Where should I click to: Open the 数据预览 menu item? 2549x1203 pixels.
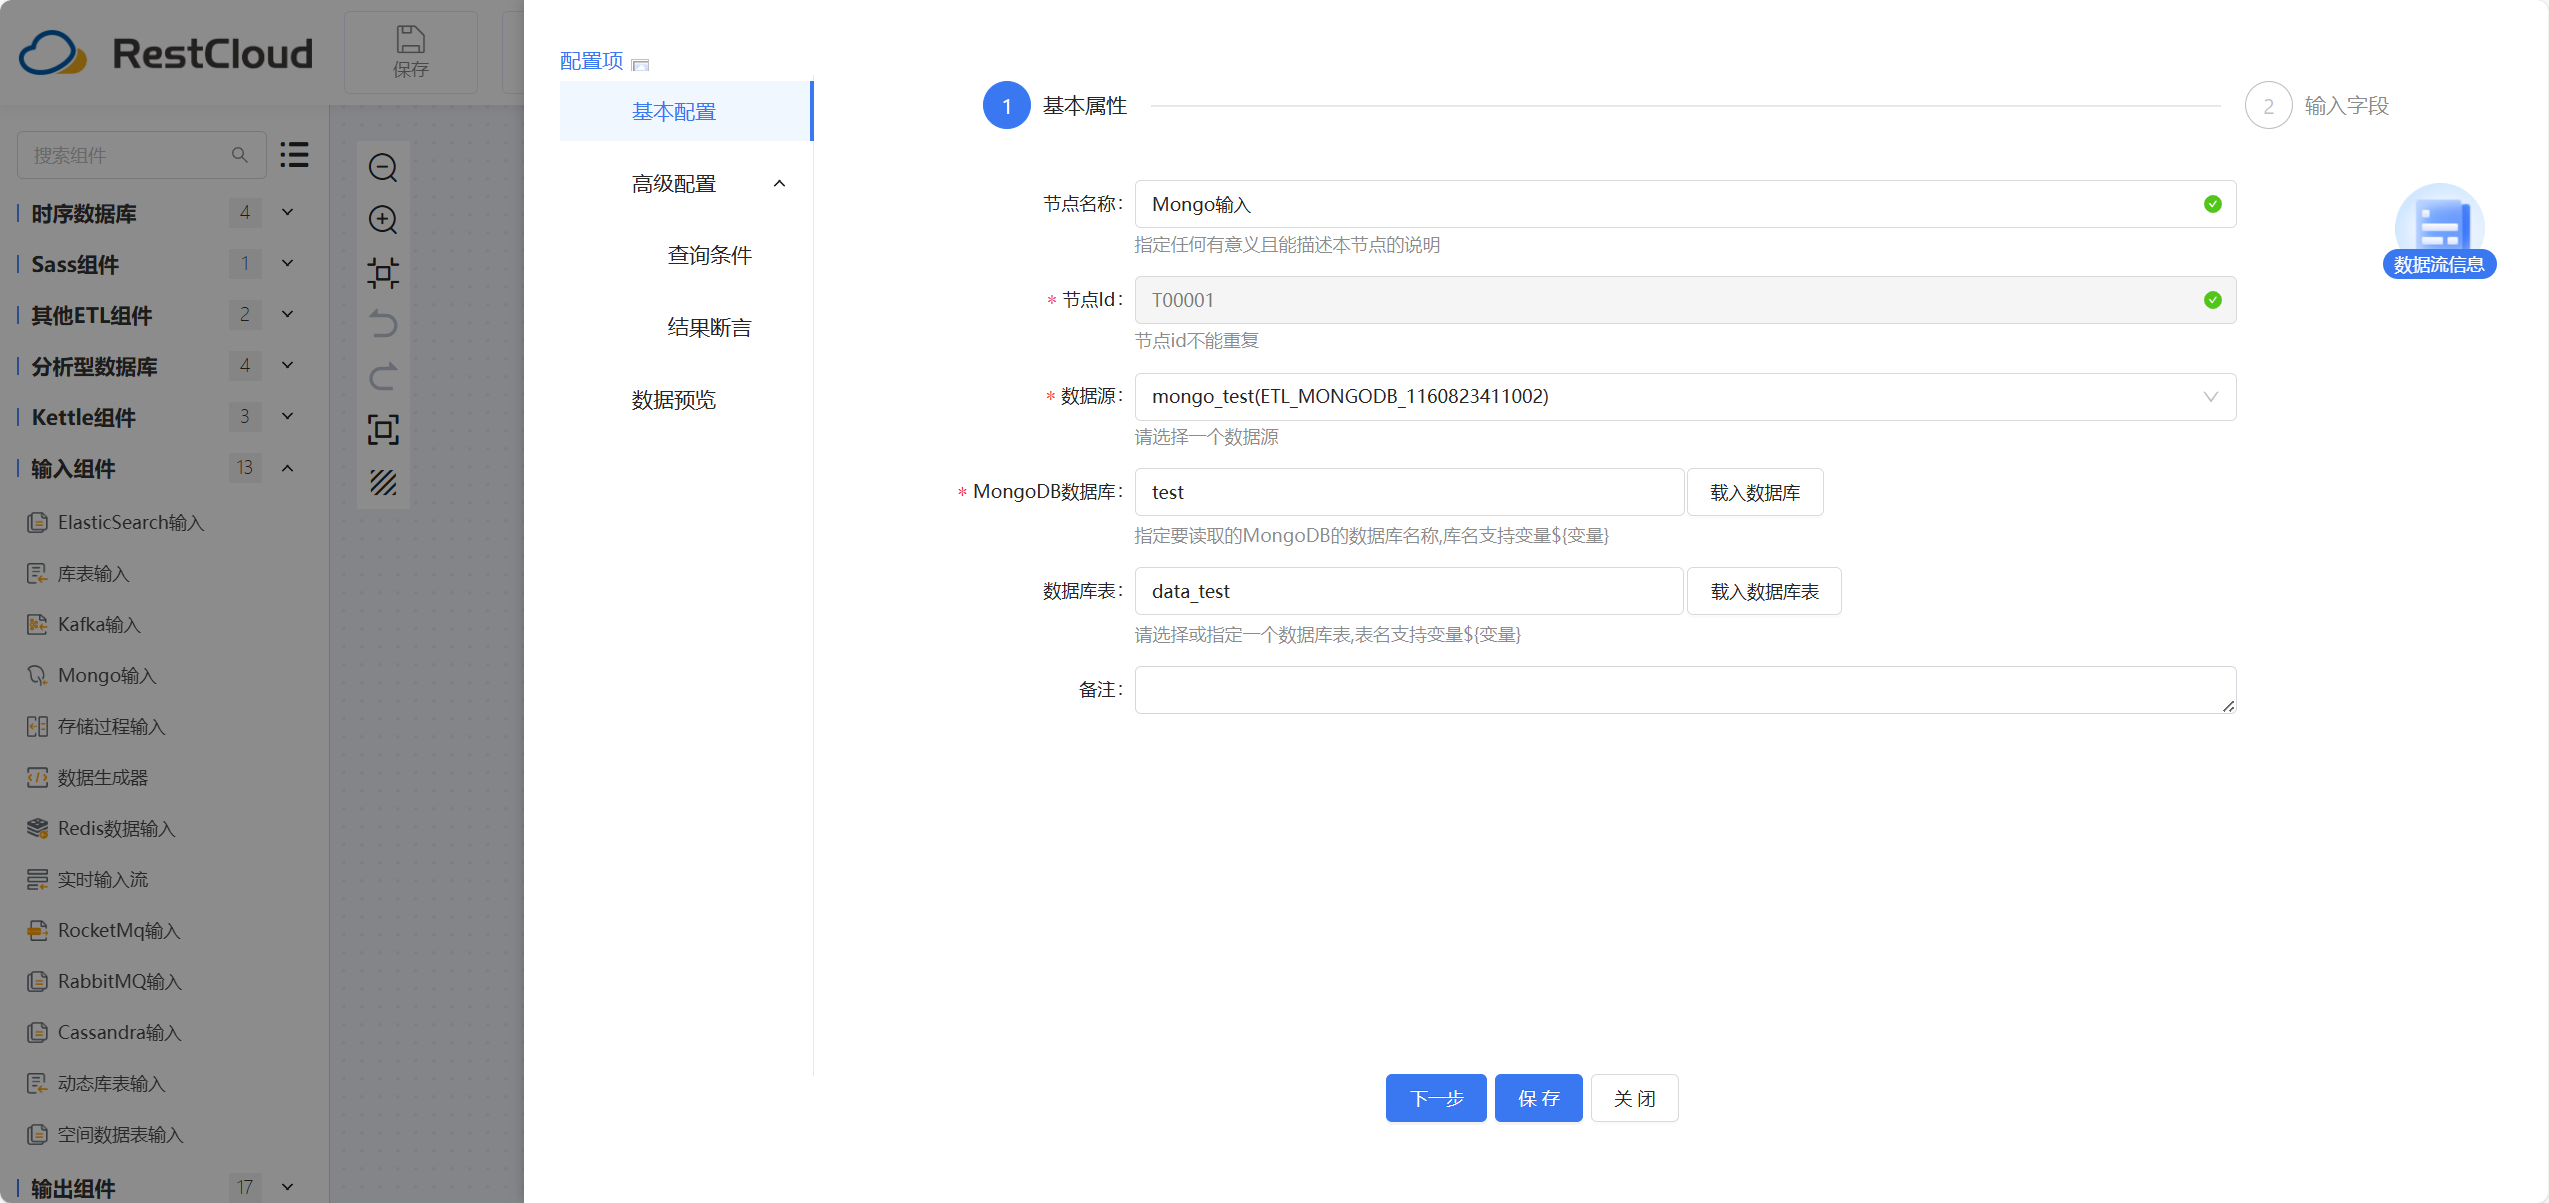tap(673, 400)
